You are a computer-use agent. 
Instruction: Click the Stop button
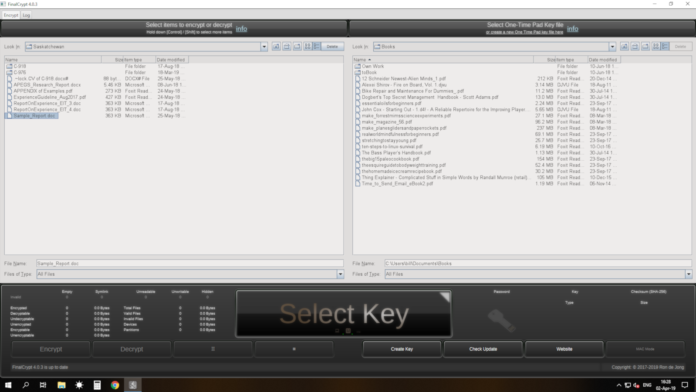pyautogui.click(x=294, y=349)
